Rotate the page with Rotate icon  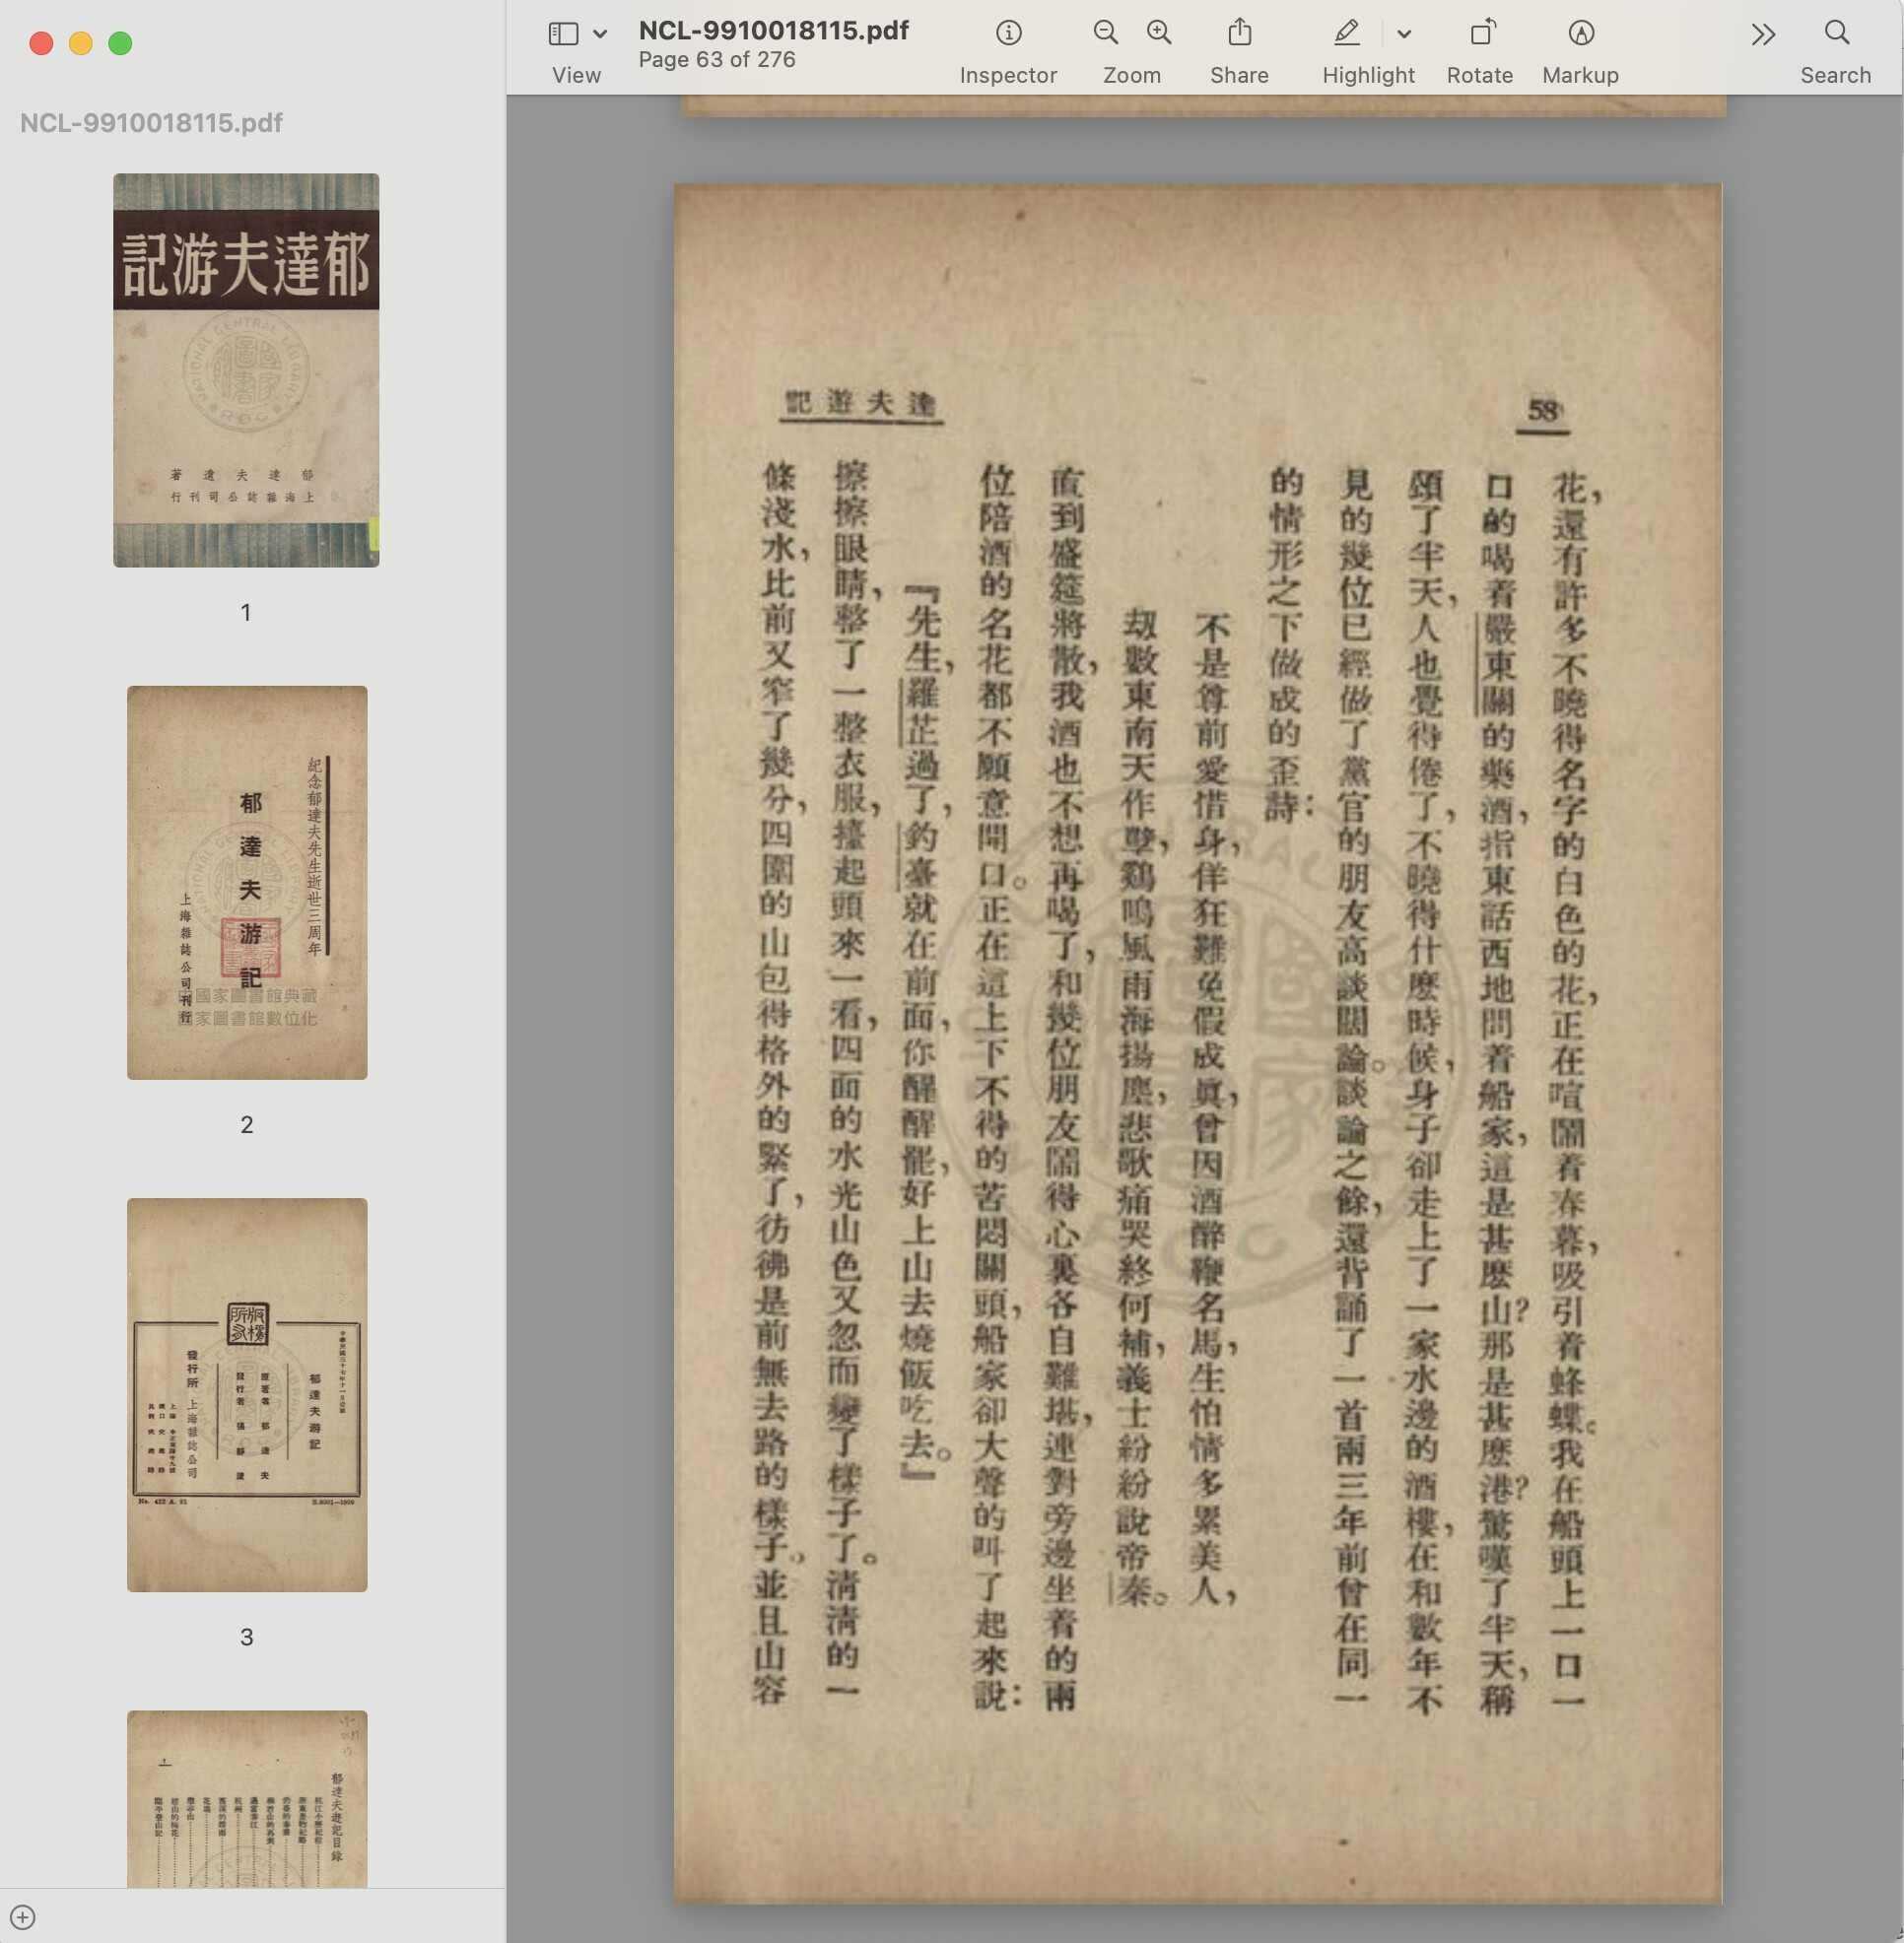pos(1481,34)
